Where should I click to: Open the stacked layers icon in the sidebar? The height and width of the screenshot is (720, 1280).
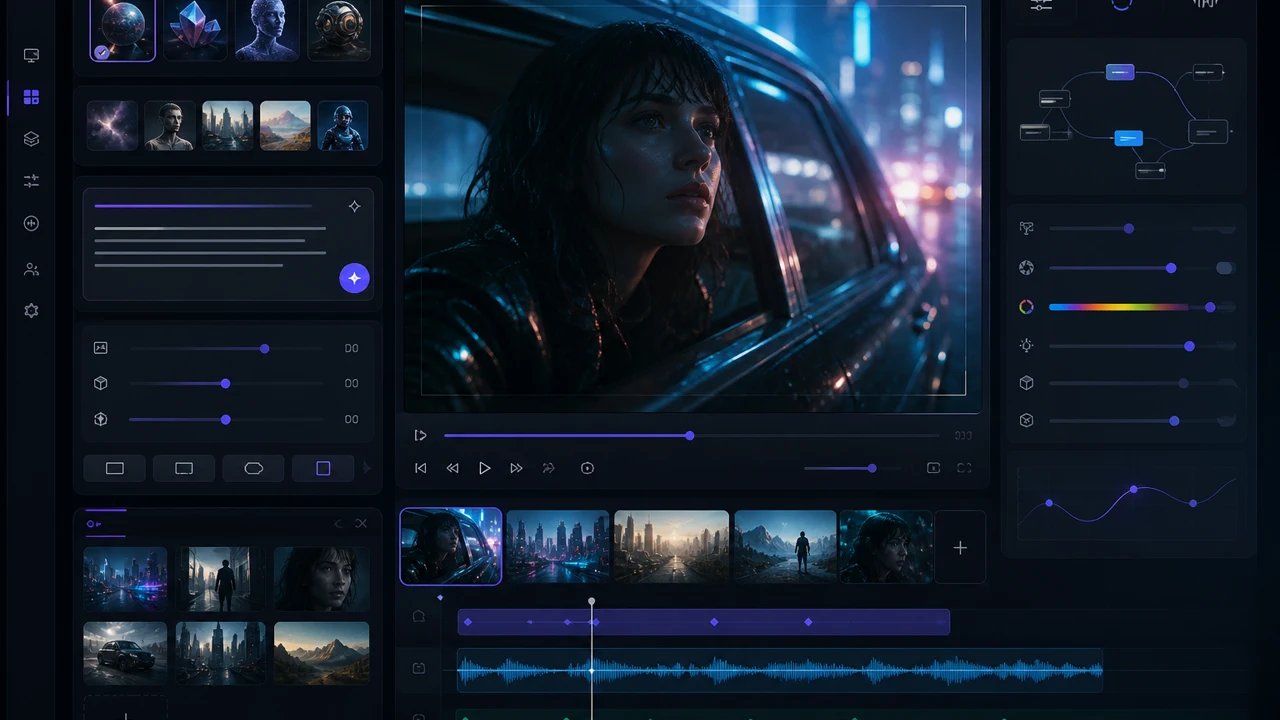[31, 139]
